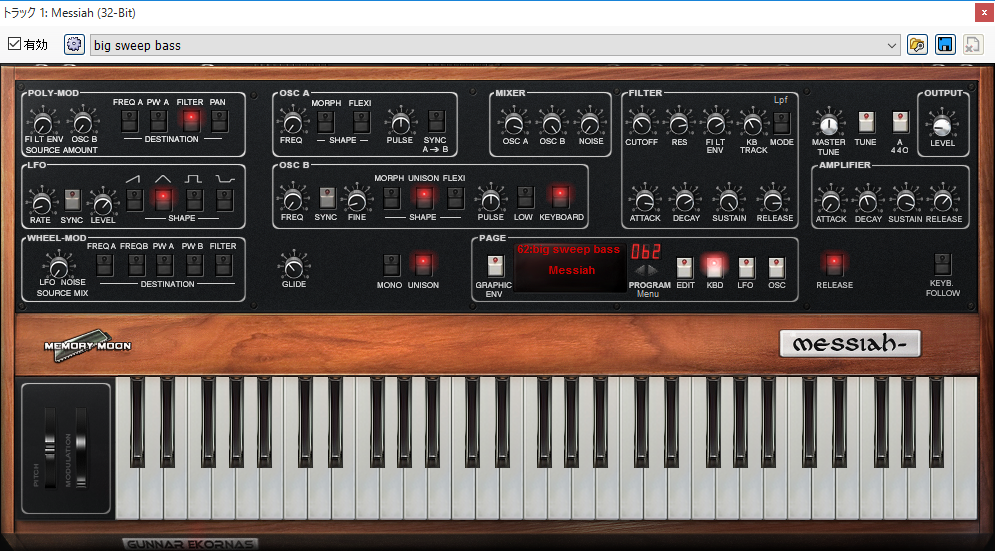This screenshot has width=995, height=551.
Task: Click the MASTER TUNE knob
Action: coord(828,124)
